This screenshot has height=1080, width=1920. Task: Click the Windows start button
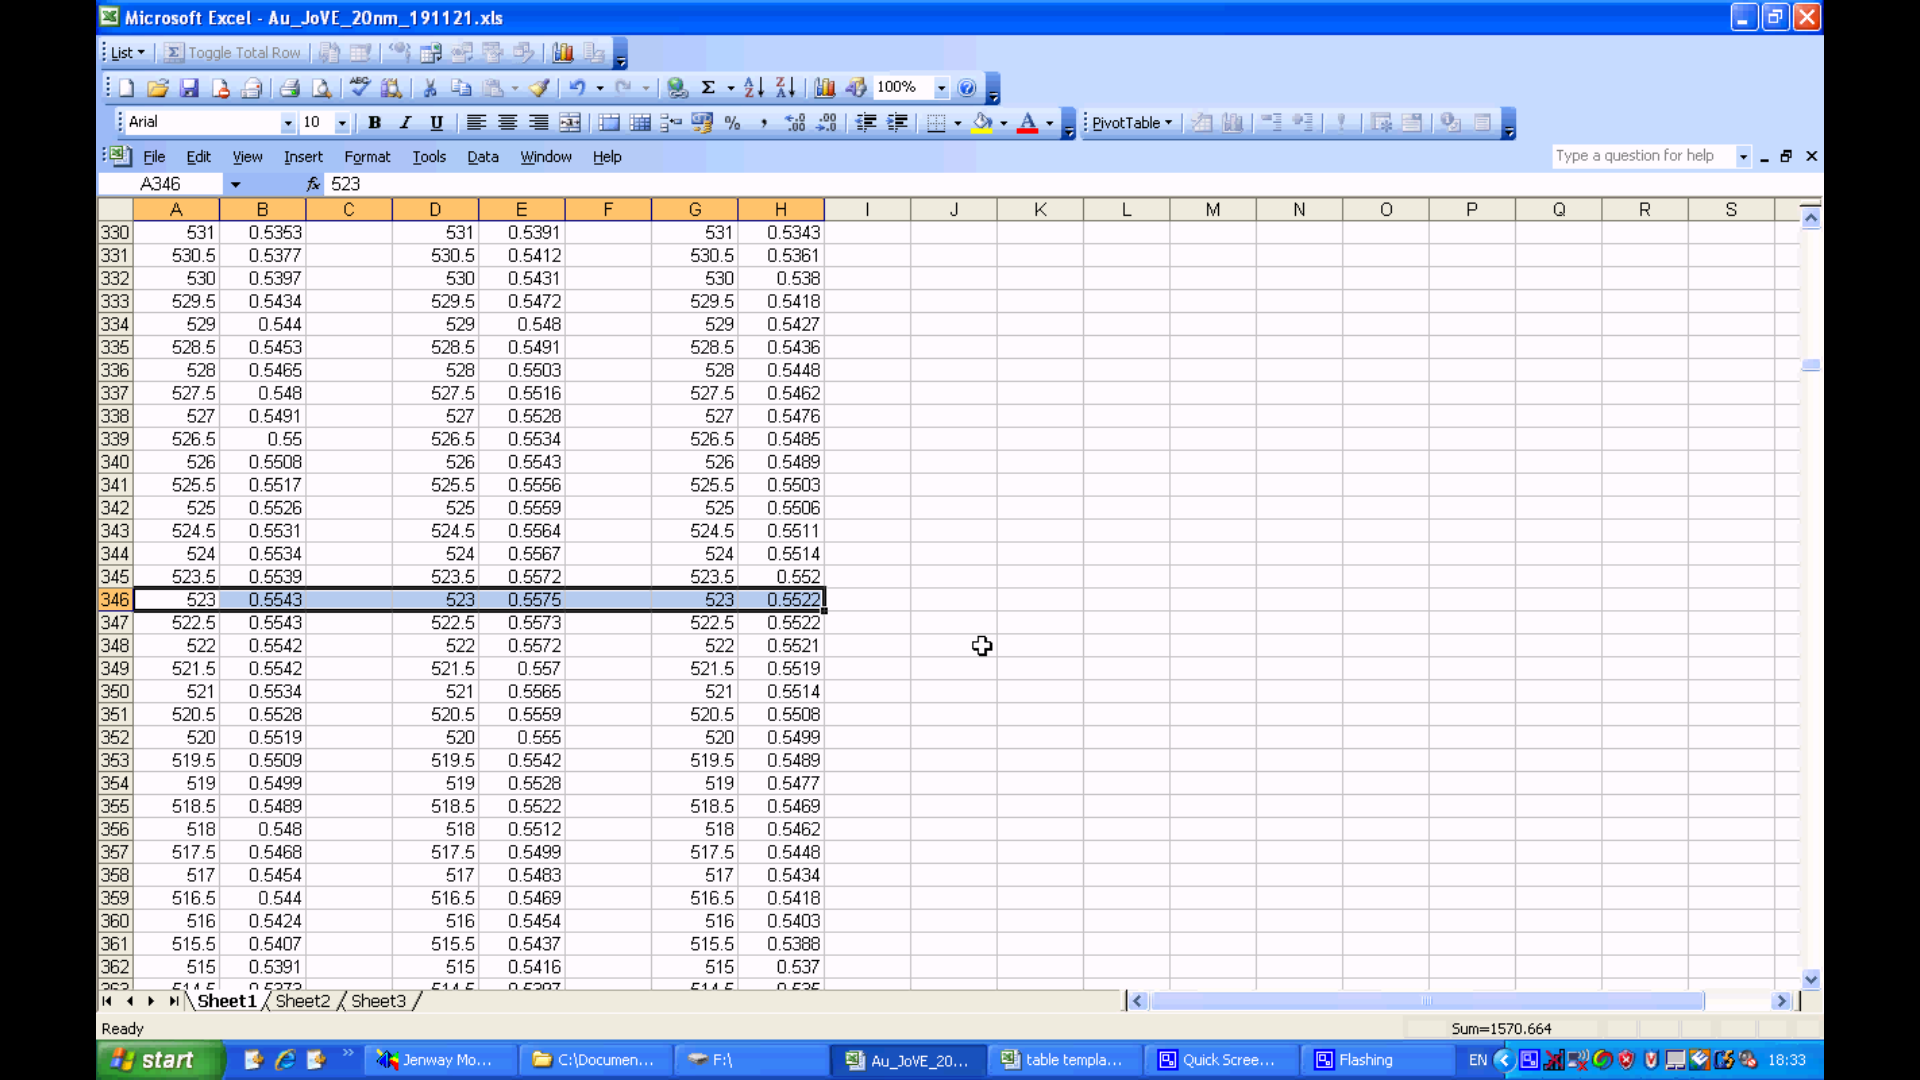pos(160,1060)
